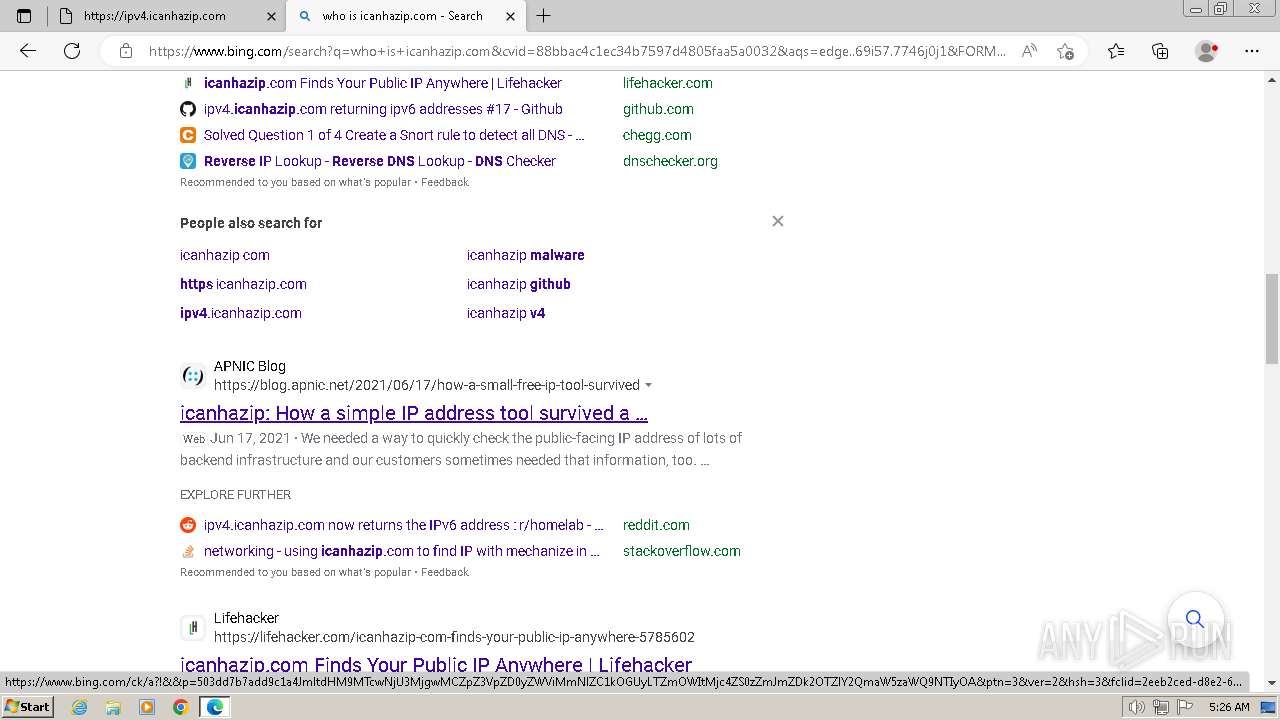This screenshot has width=1280, height=720.
Task: Close the 'who is icanhazip.com' tab
Action: [511, 16]
